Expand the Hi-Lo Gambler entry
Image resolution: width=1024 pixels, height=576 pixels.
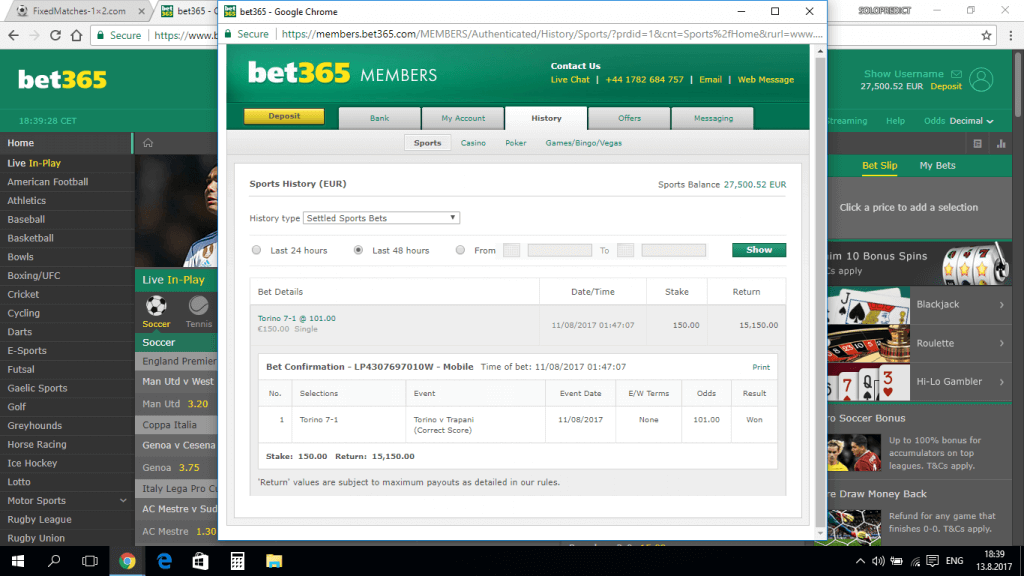point(1001,381)
